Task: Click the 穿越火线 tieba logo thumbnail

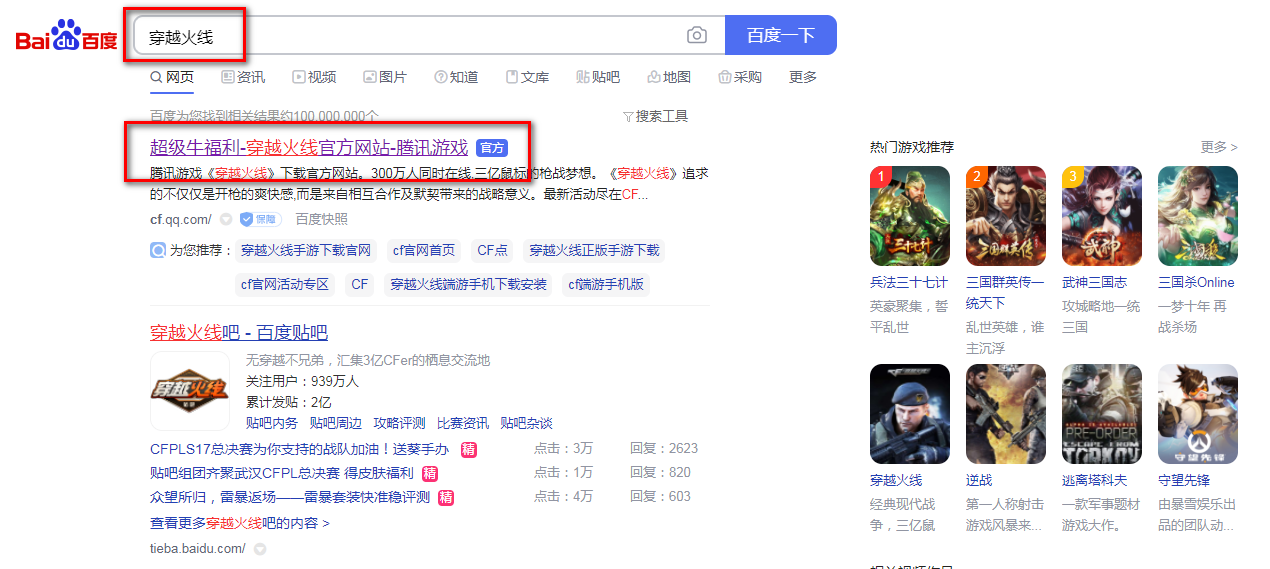Action: pyautogui.click(x=190, y=390)
